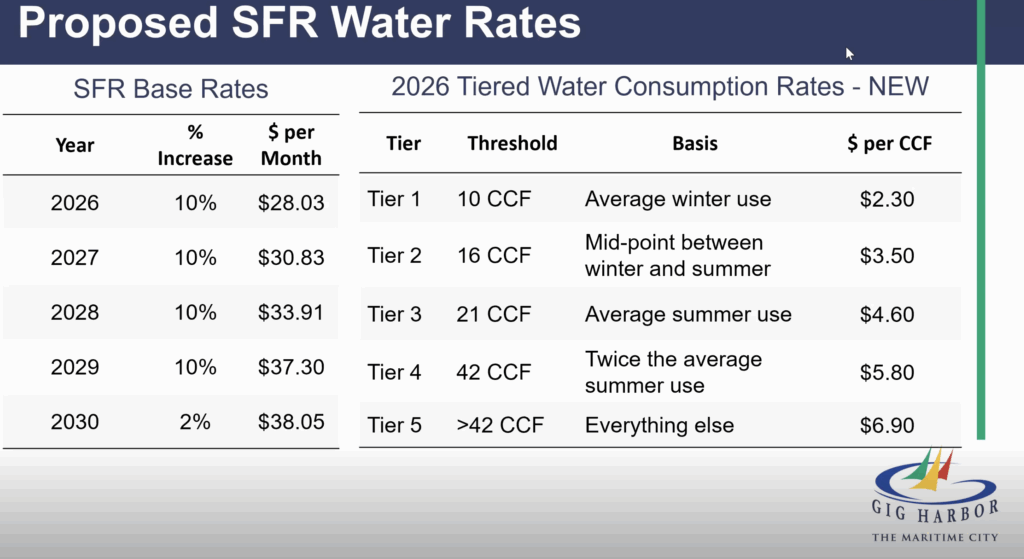Click the 2026 base rate of $28.03
This screenshot has height=559, width=1024.
[291, 203]
